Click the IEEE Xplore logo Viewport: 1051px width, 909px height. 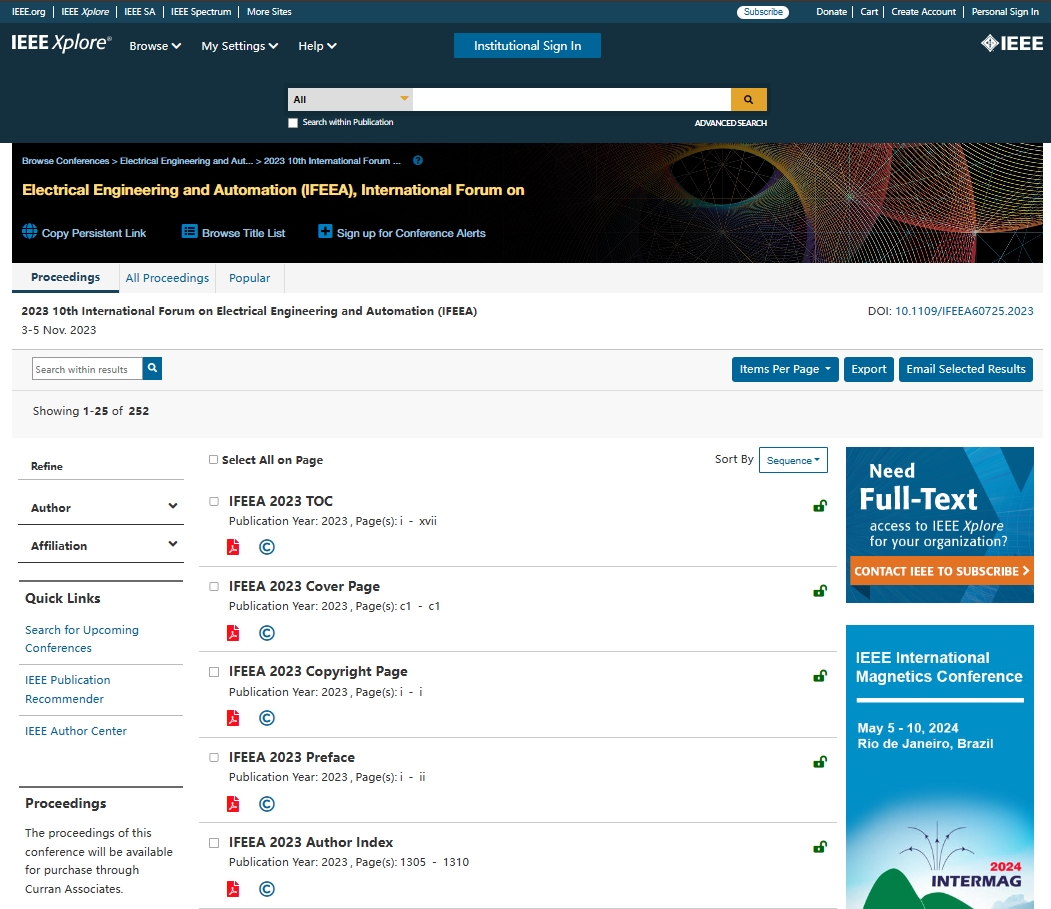point(62,43)
